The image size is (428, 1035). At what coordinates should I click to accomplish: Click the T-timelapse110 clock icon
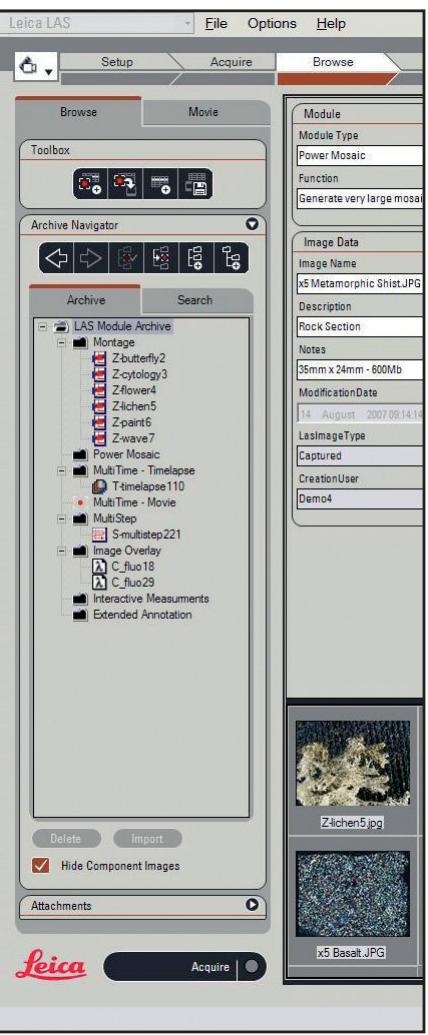99,486
